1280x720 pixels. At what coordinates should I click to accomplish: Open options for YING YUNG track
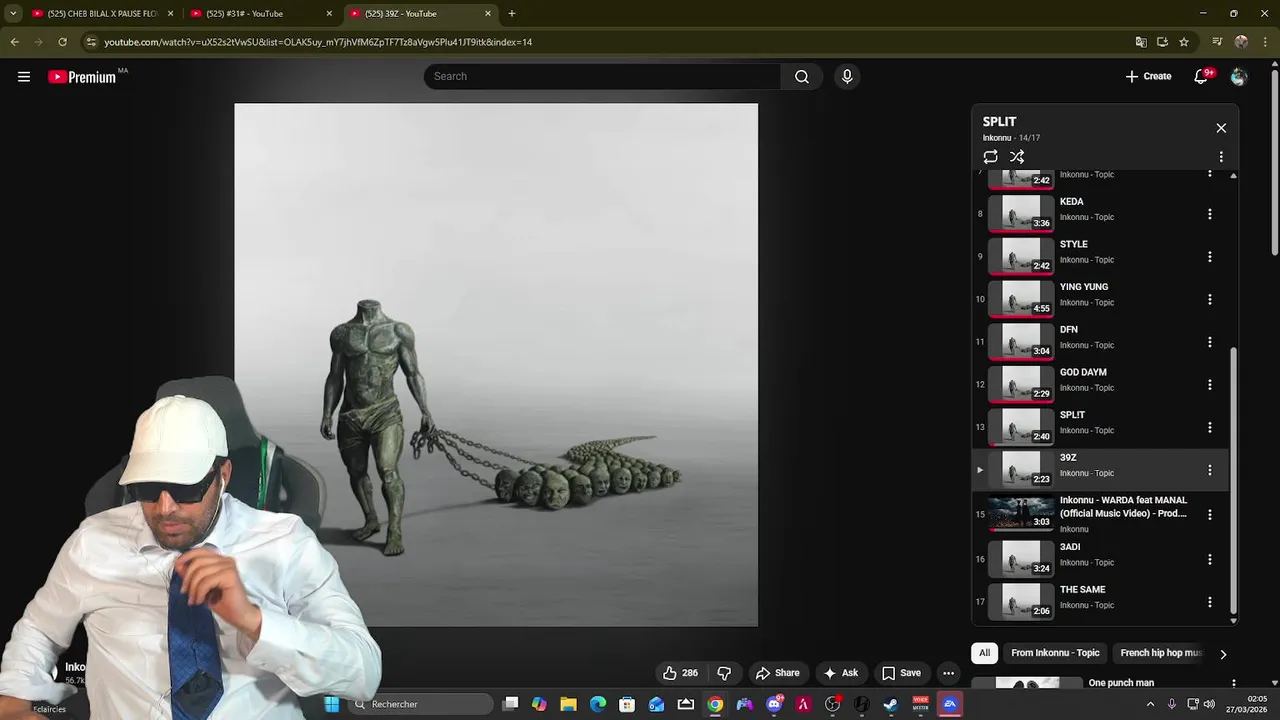pyautogui.click(x=1209, y=299)
